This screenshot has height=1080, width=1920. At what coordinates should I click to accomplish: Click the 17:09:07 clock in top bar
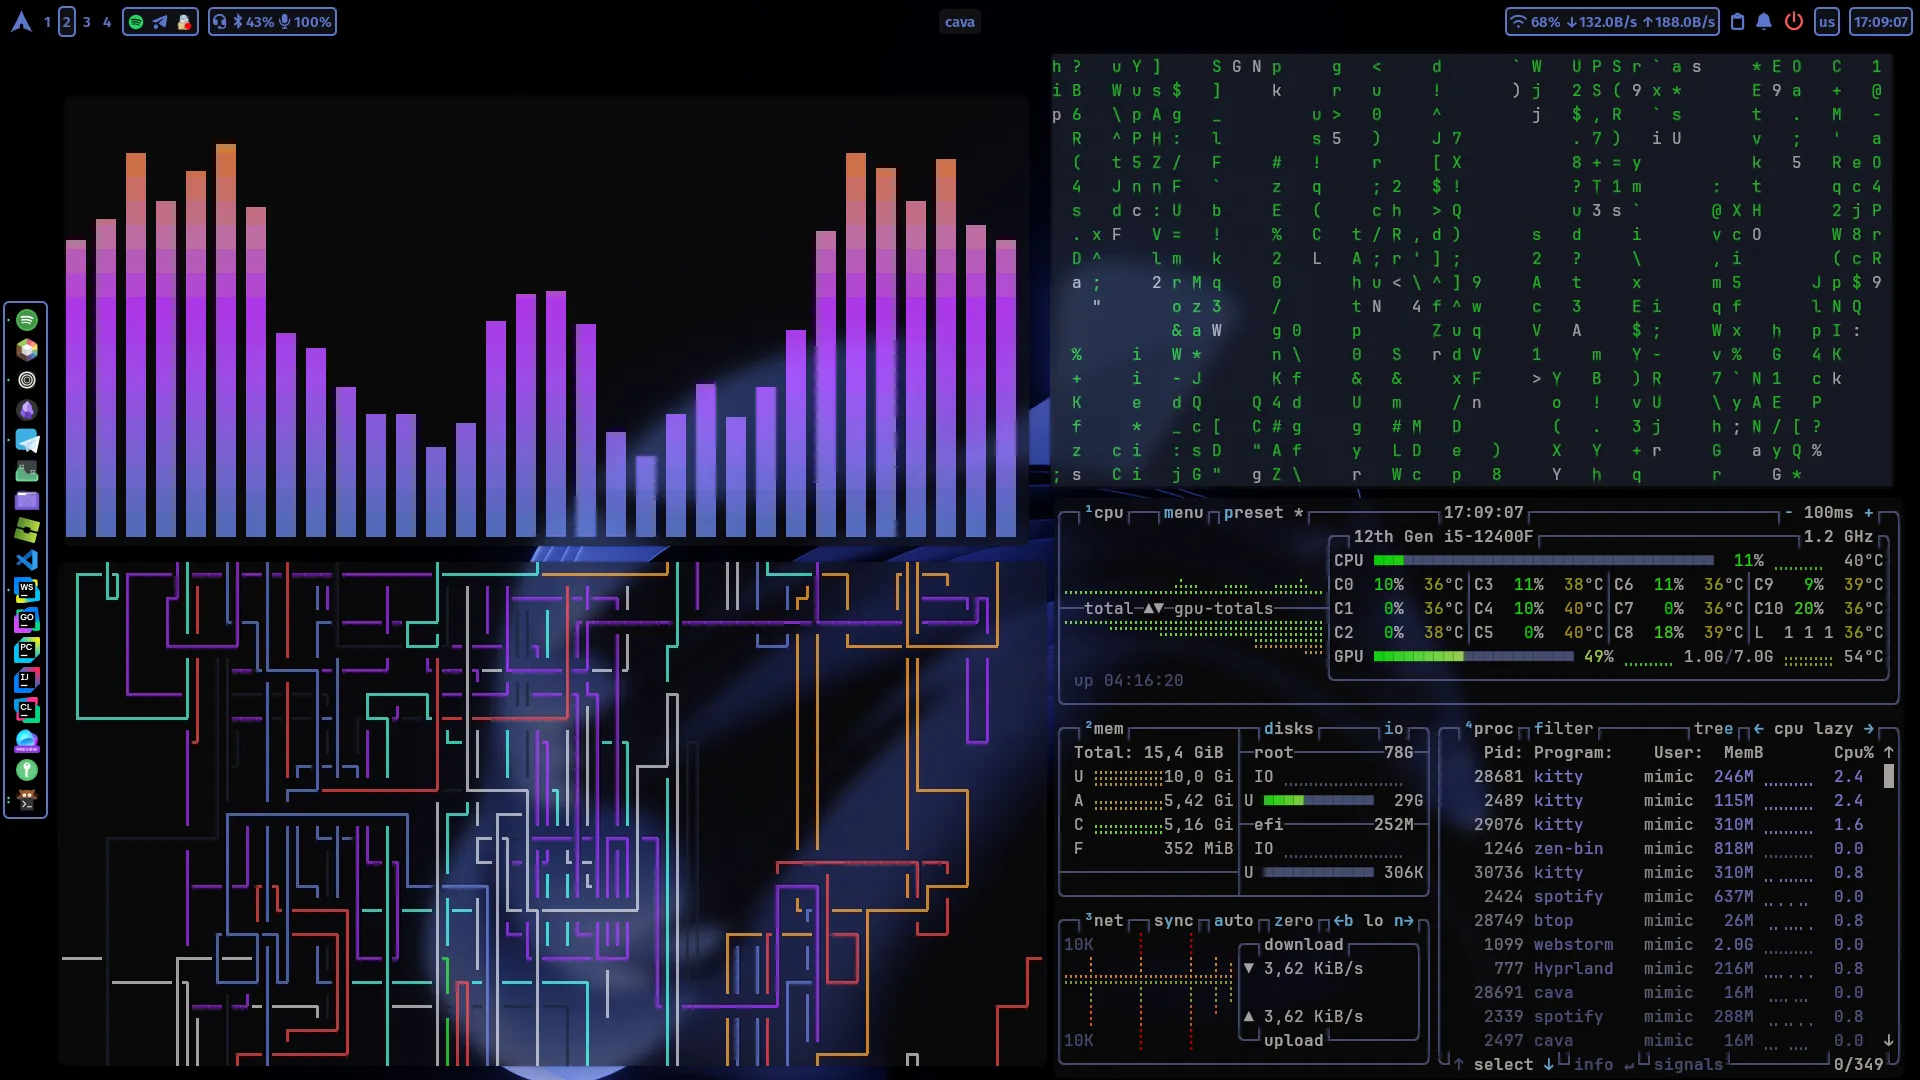click(1880, 22)
